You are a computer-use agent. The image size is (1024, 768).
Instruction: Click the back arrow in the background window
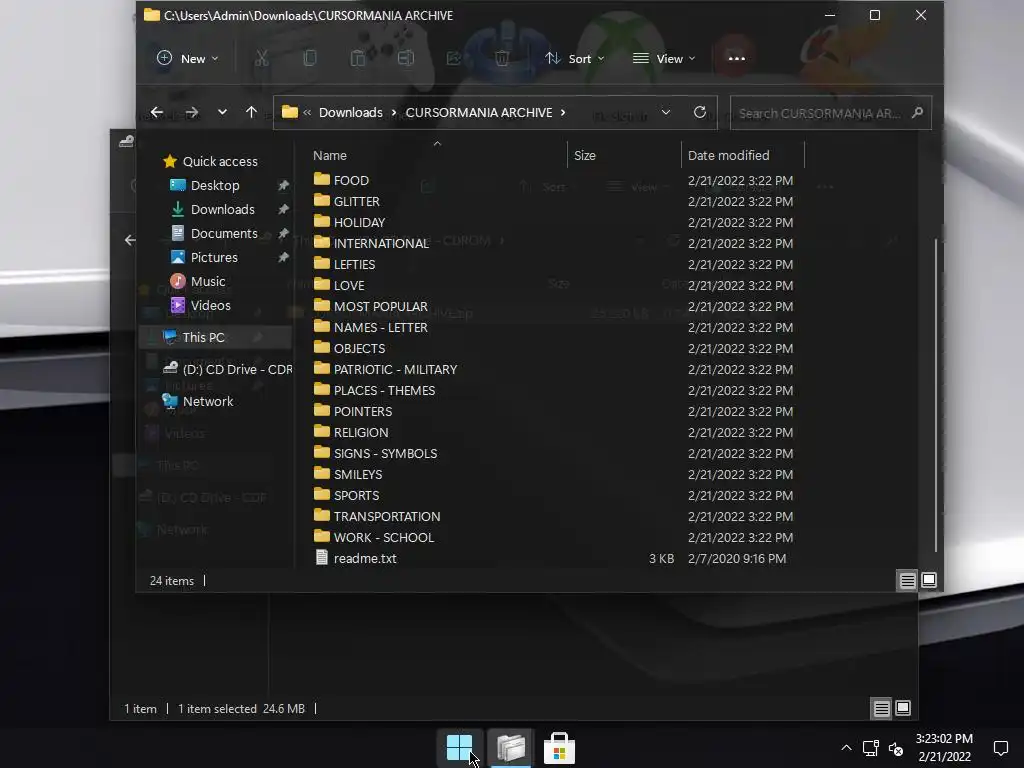130,240
